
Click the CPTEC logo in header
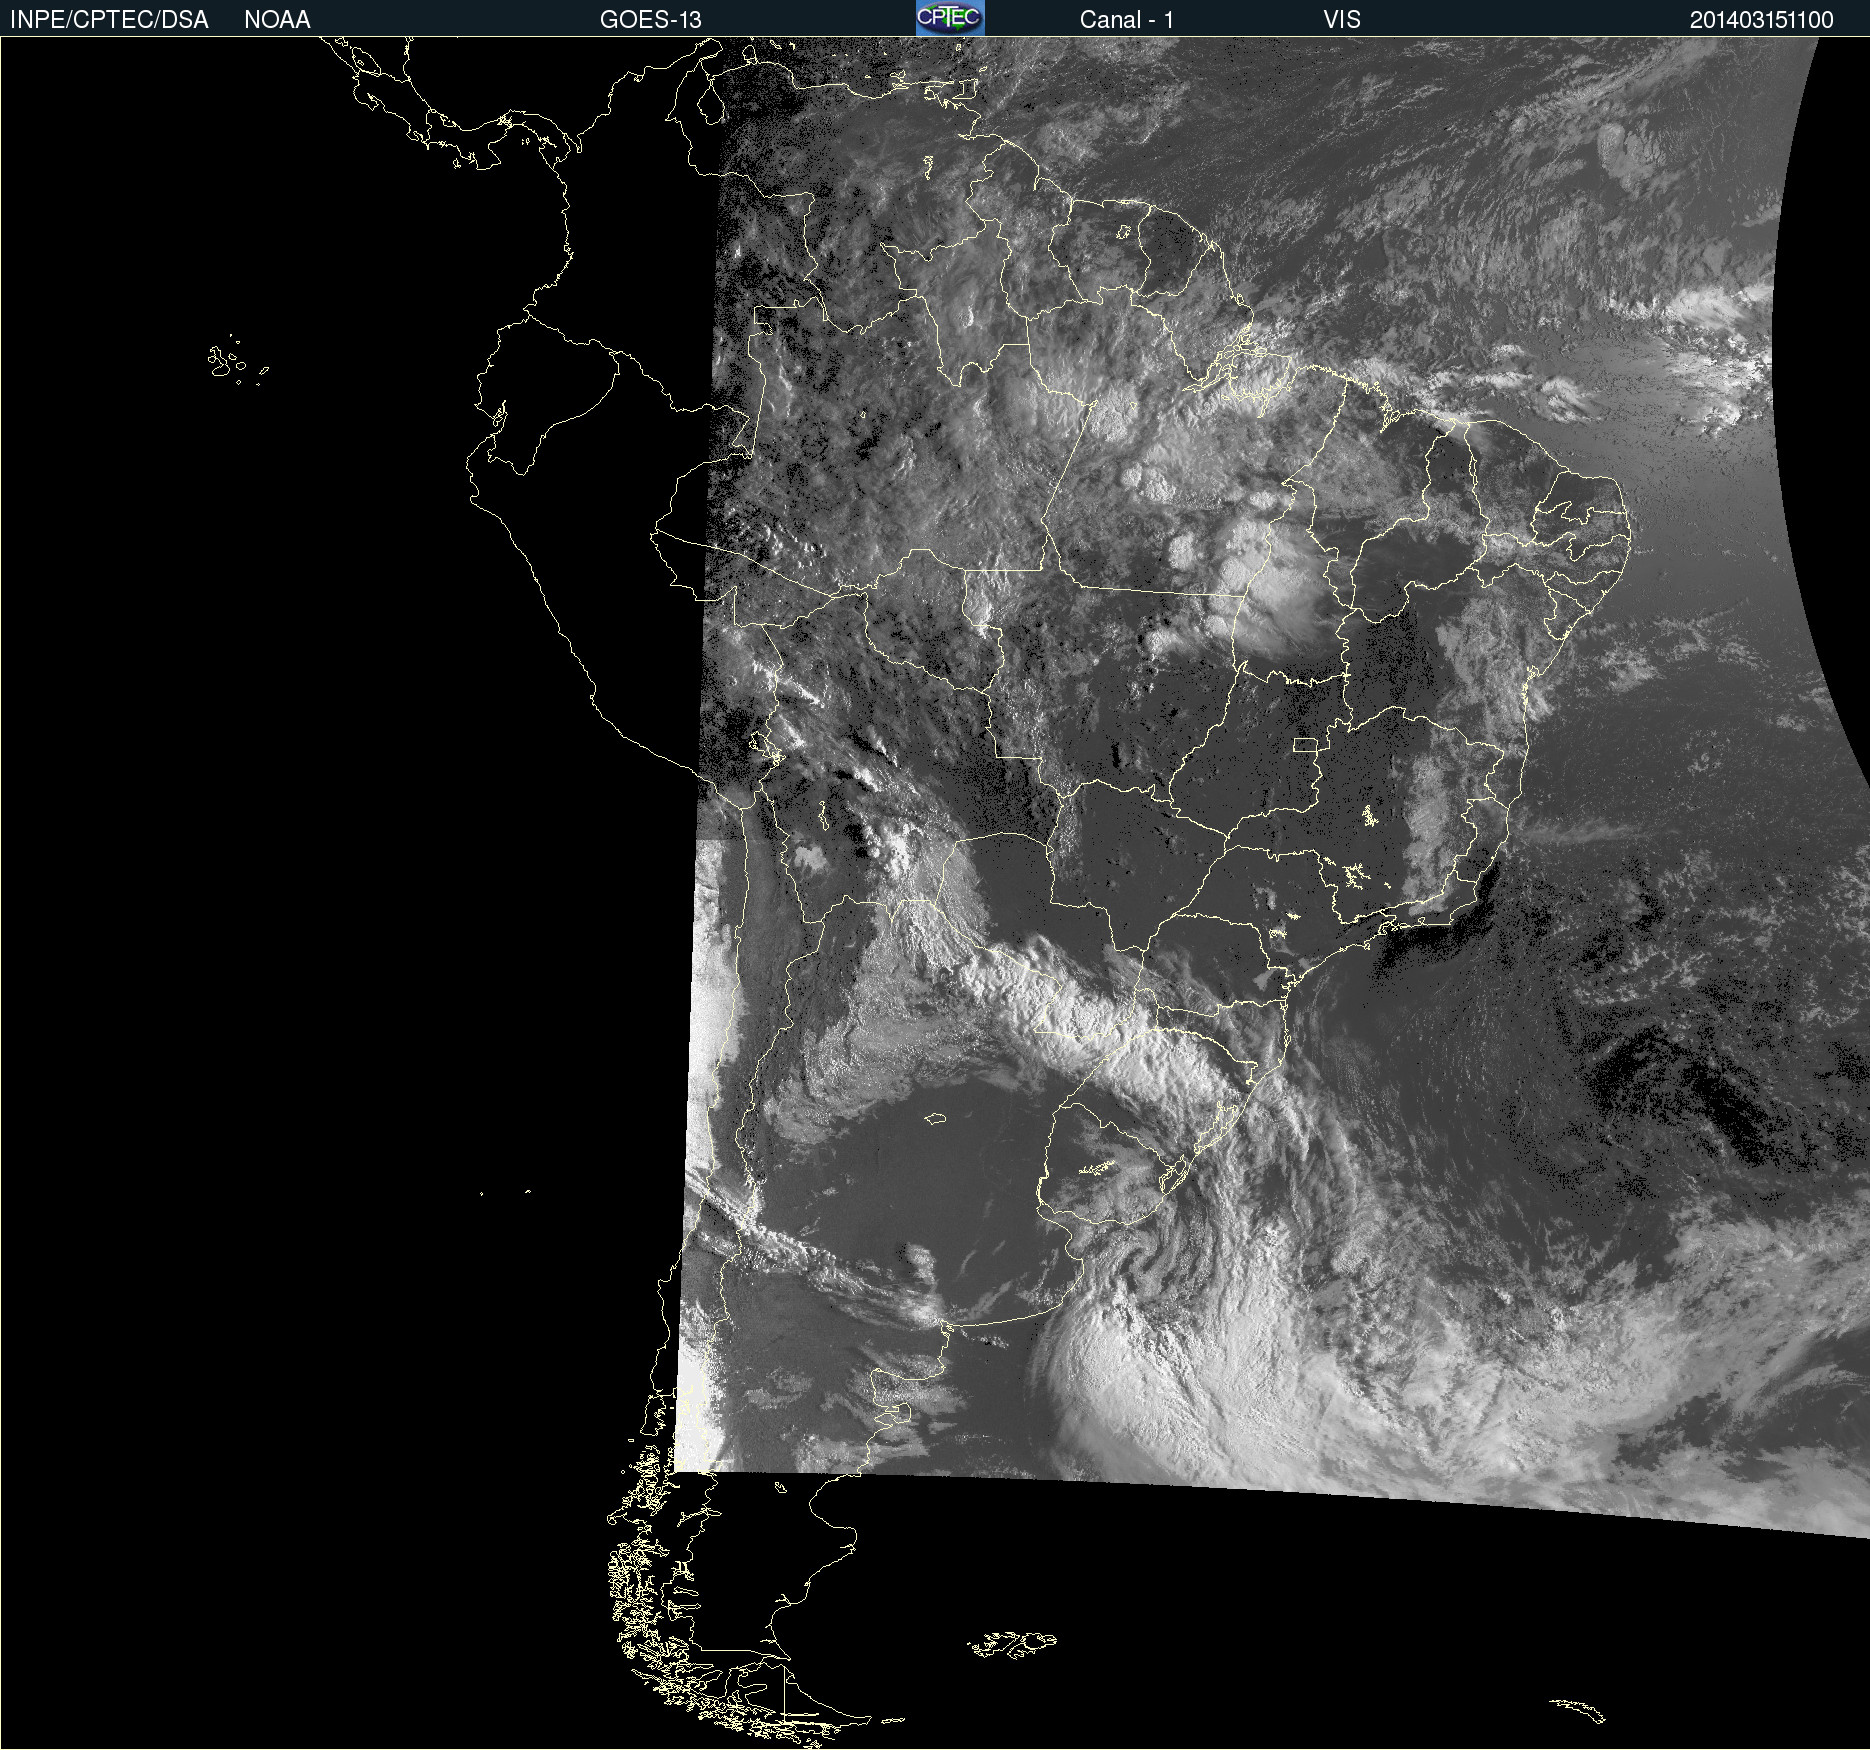tap(950, 18)
